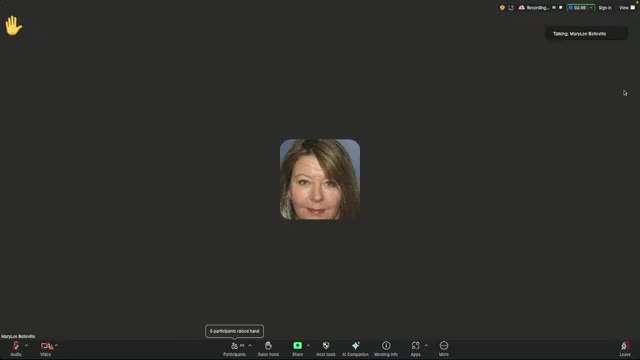Stop the recording
Viewport: 640px width, 360px height.
560,7
